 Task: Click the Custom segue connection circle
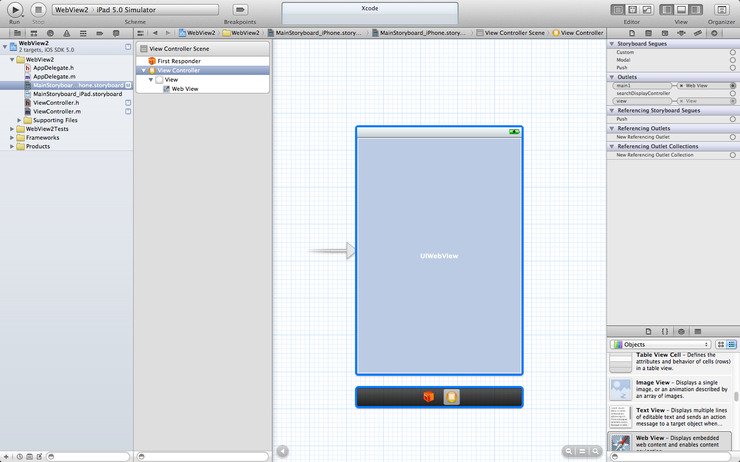732,52
